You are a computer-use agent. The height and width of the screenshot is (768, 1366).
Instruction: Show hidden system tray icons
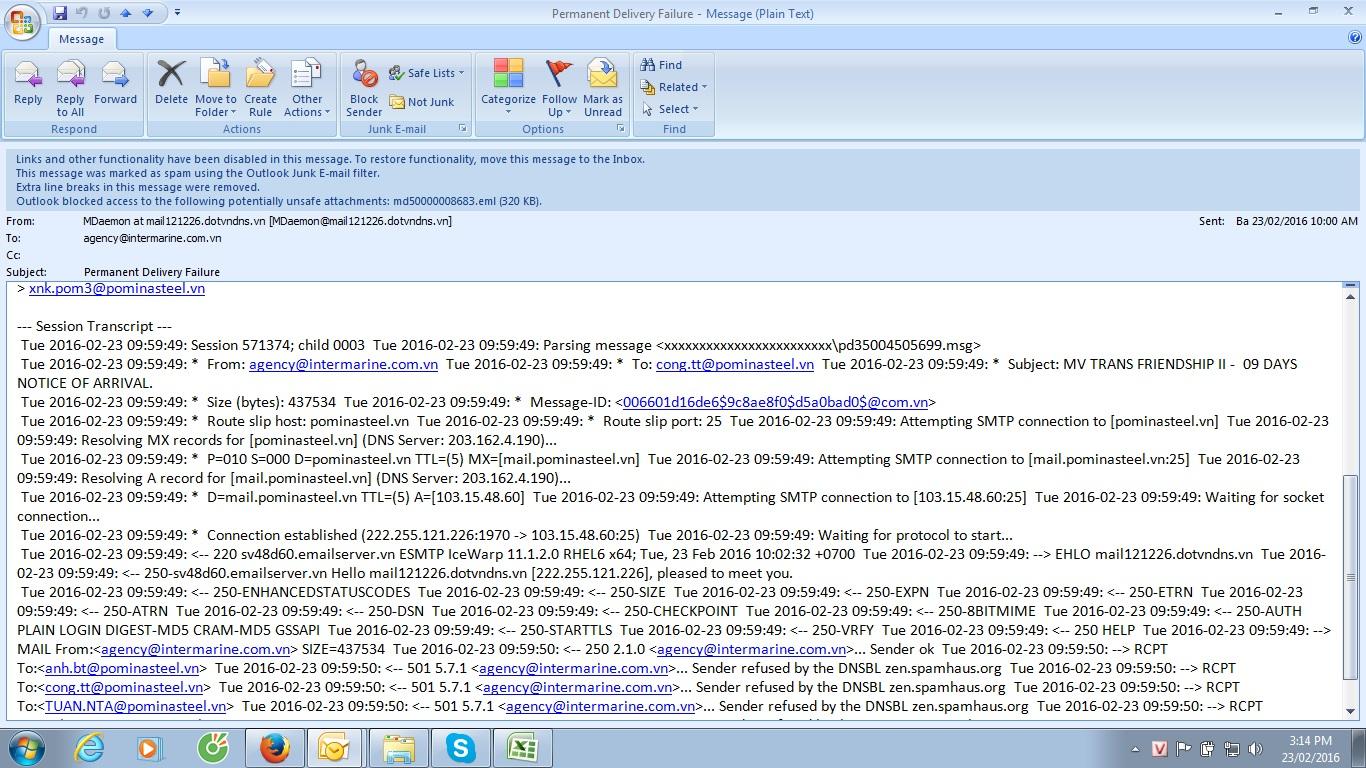[1135, 749]
